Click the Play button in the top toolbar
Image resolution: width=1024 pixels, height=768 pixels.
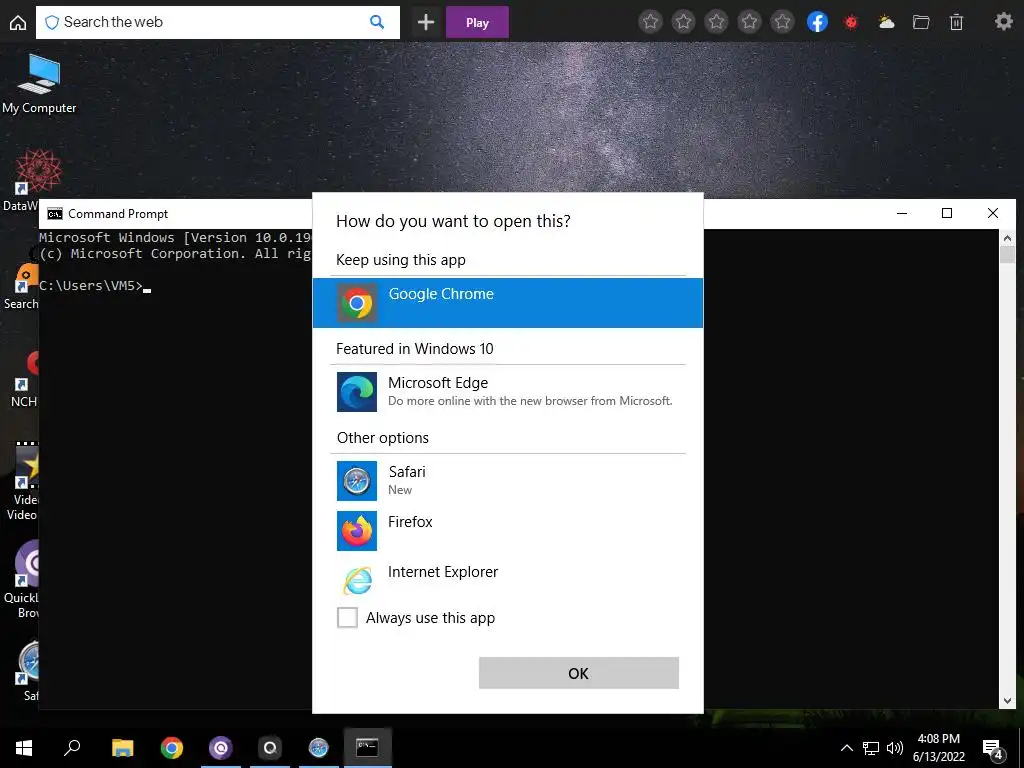tap(477, 22)
